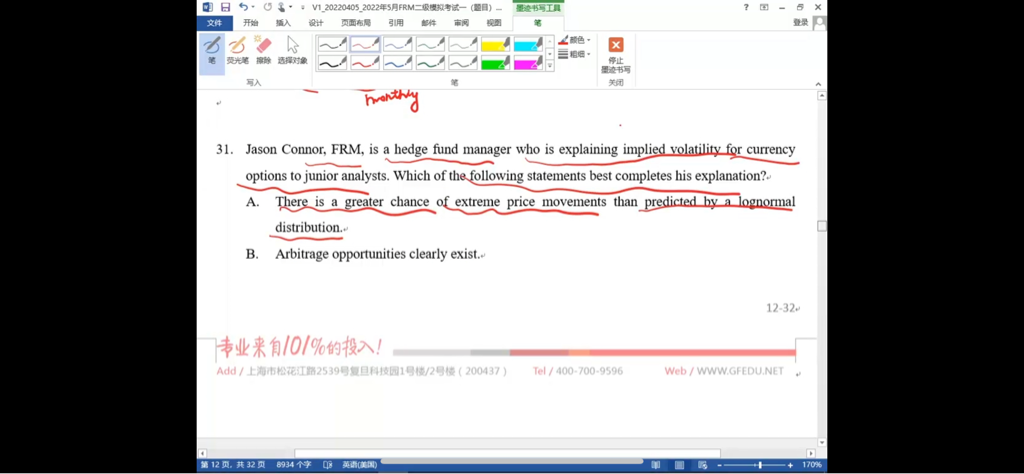Click Stop Inking (停止墨迹书写) button
This screenshot has height=474, width=1024.
[616, 54]
